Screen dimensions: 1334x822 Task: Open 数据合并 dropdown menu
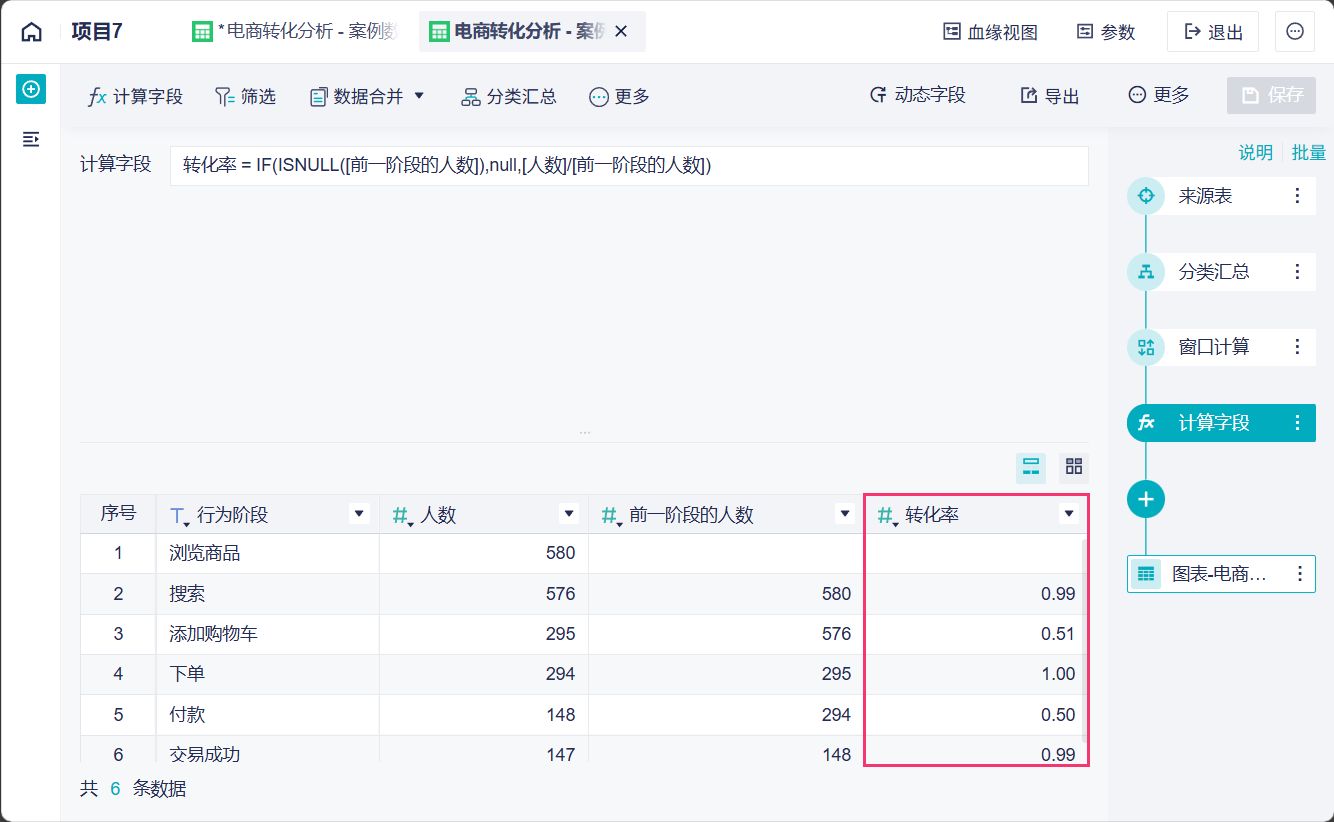pos(368,96)
